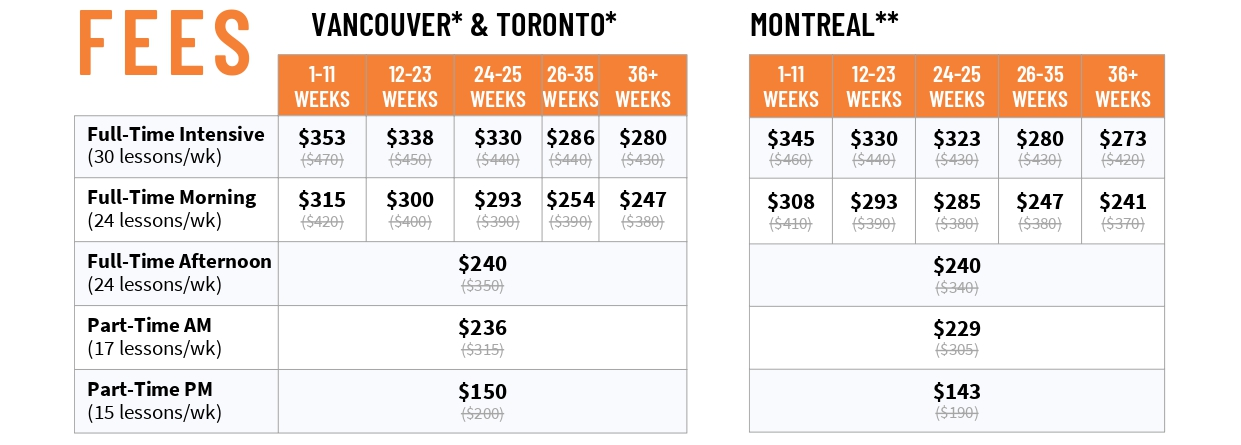
Task: Click the orange FEES heading
Action: [165, 42]
